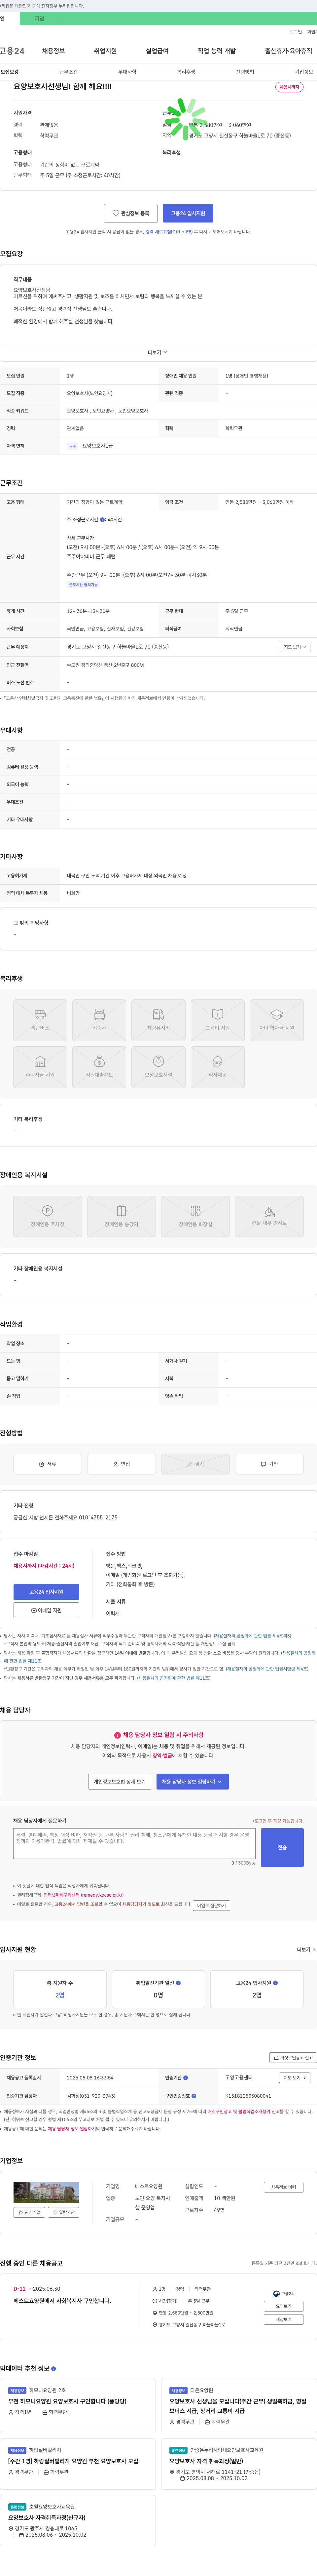Click the 관심정보 등록 heart button
Image resolution: width=317 pixels, height=2576 pixels.
131,213
